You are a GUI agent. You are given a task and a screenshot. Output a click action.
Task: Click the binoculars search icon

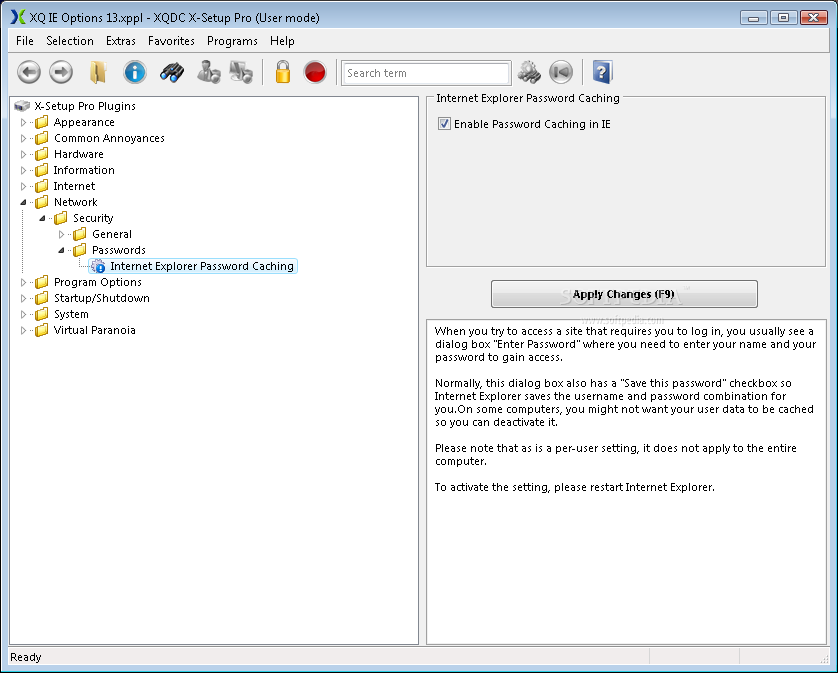pos(172,72)
